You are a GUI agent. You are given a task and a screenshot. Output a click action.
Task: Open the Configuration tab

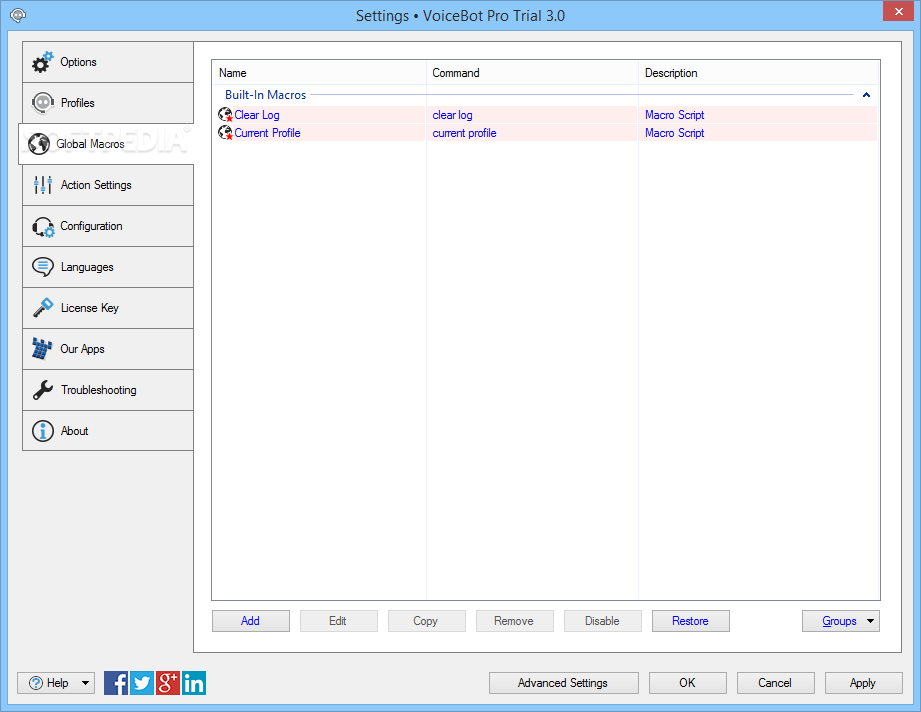(108, 226)
